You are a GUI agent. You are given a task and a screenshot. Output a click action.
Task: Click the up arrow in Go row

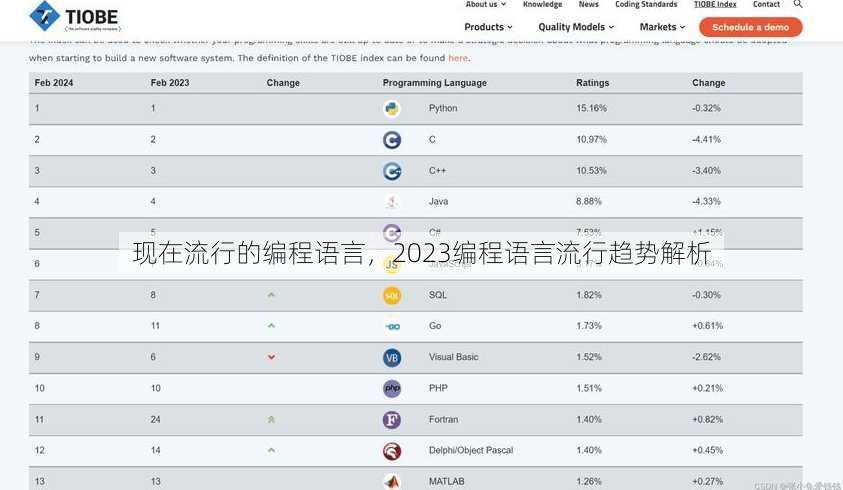[x=272, y=325]
